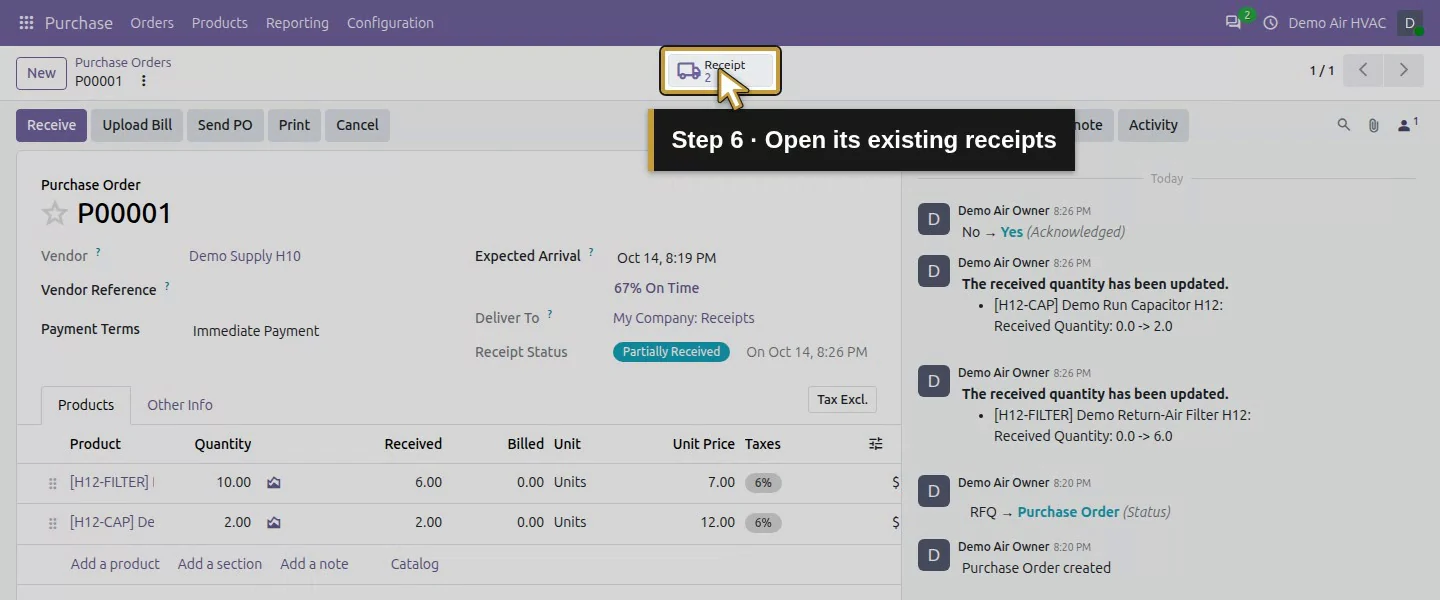This screenshot has height=600, width=1440.
Task: Open Reporting menu
Action: [297, 22]
